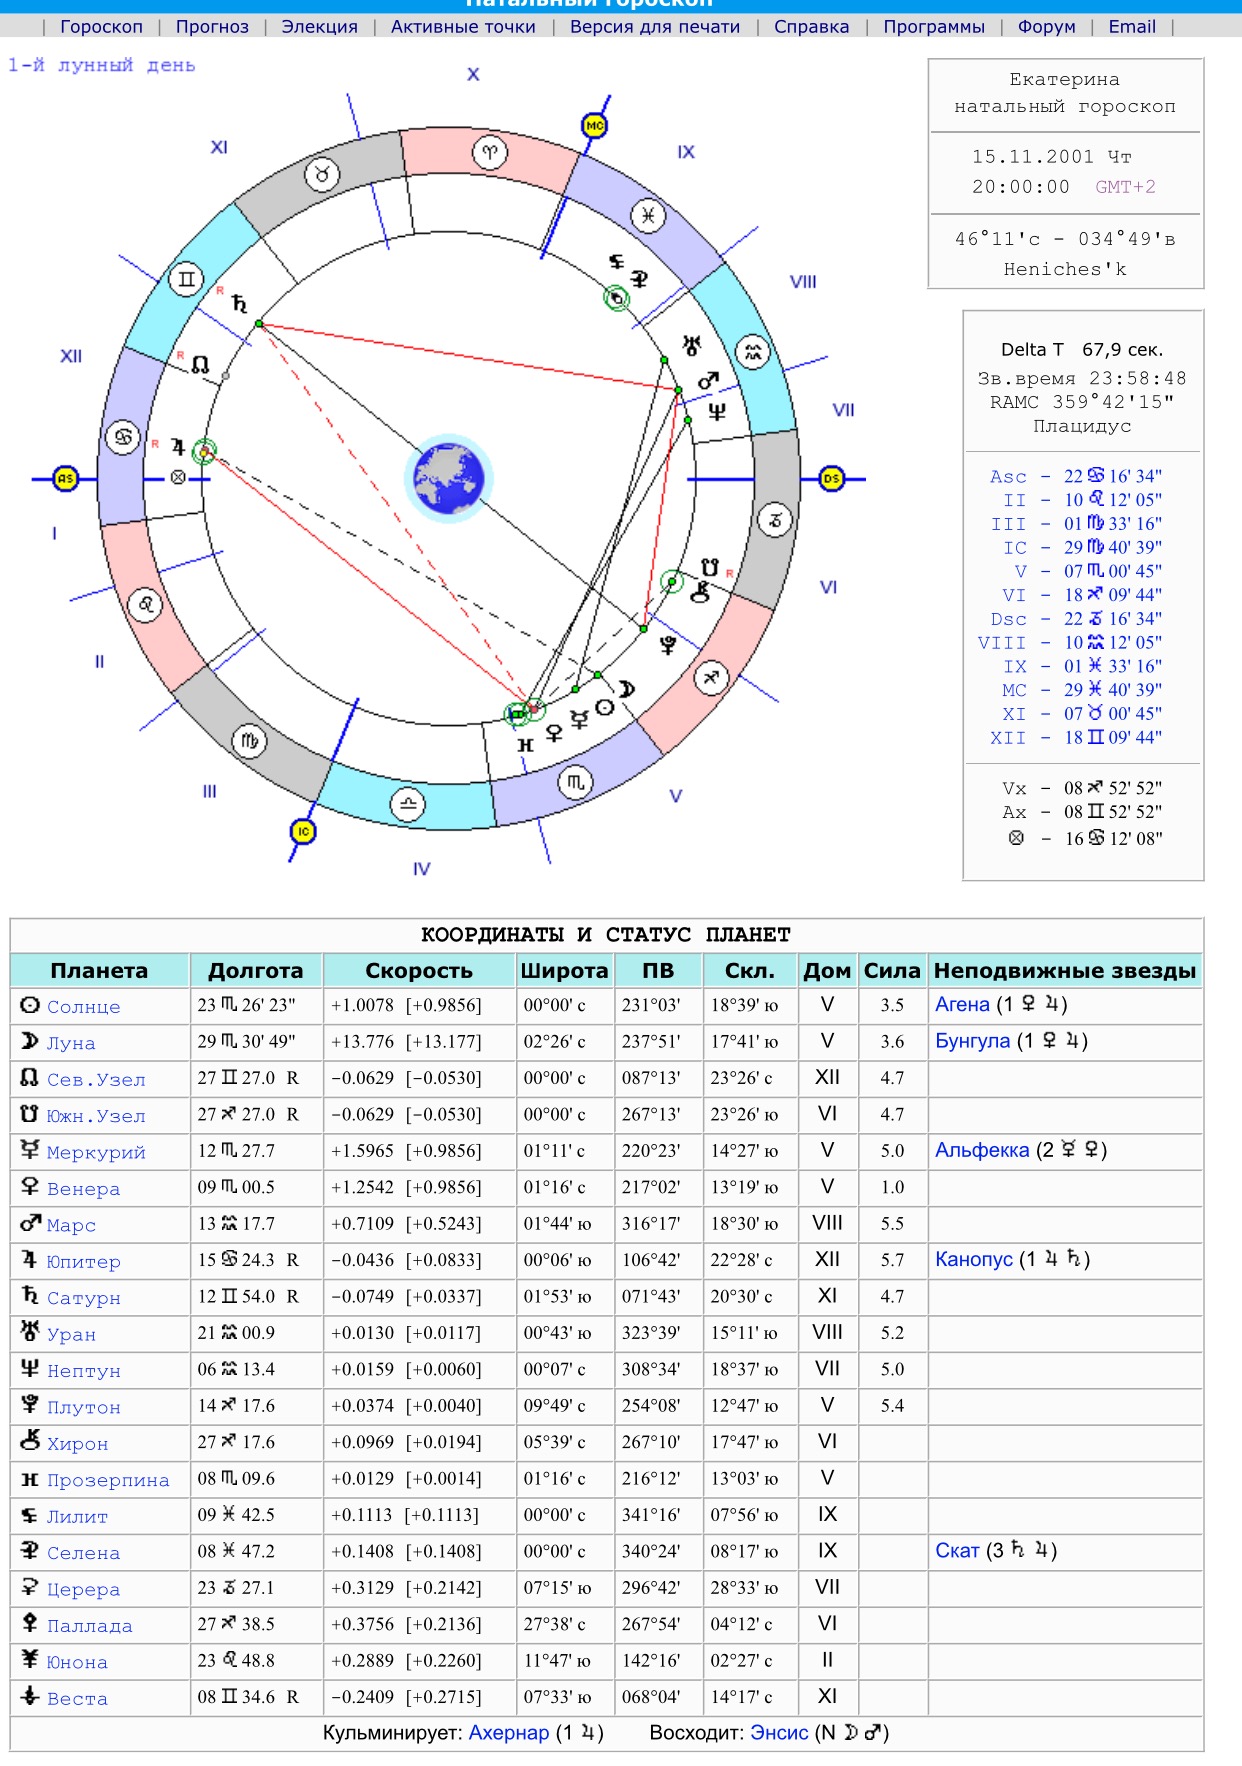Screen dimensions: 1242x1766
Task: Open the Гороскоп menu item
Action: [101, 27]
